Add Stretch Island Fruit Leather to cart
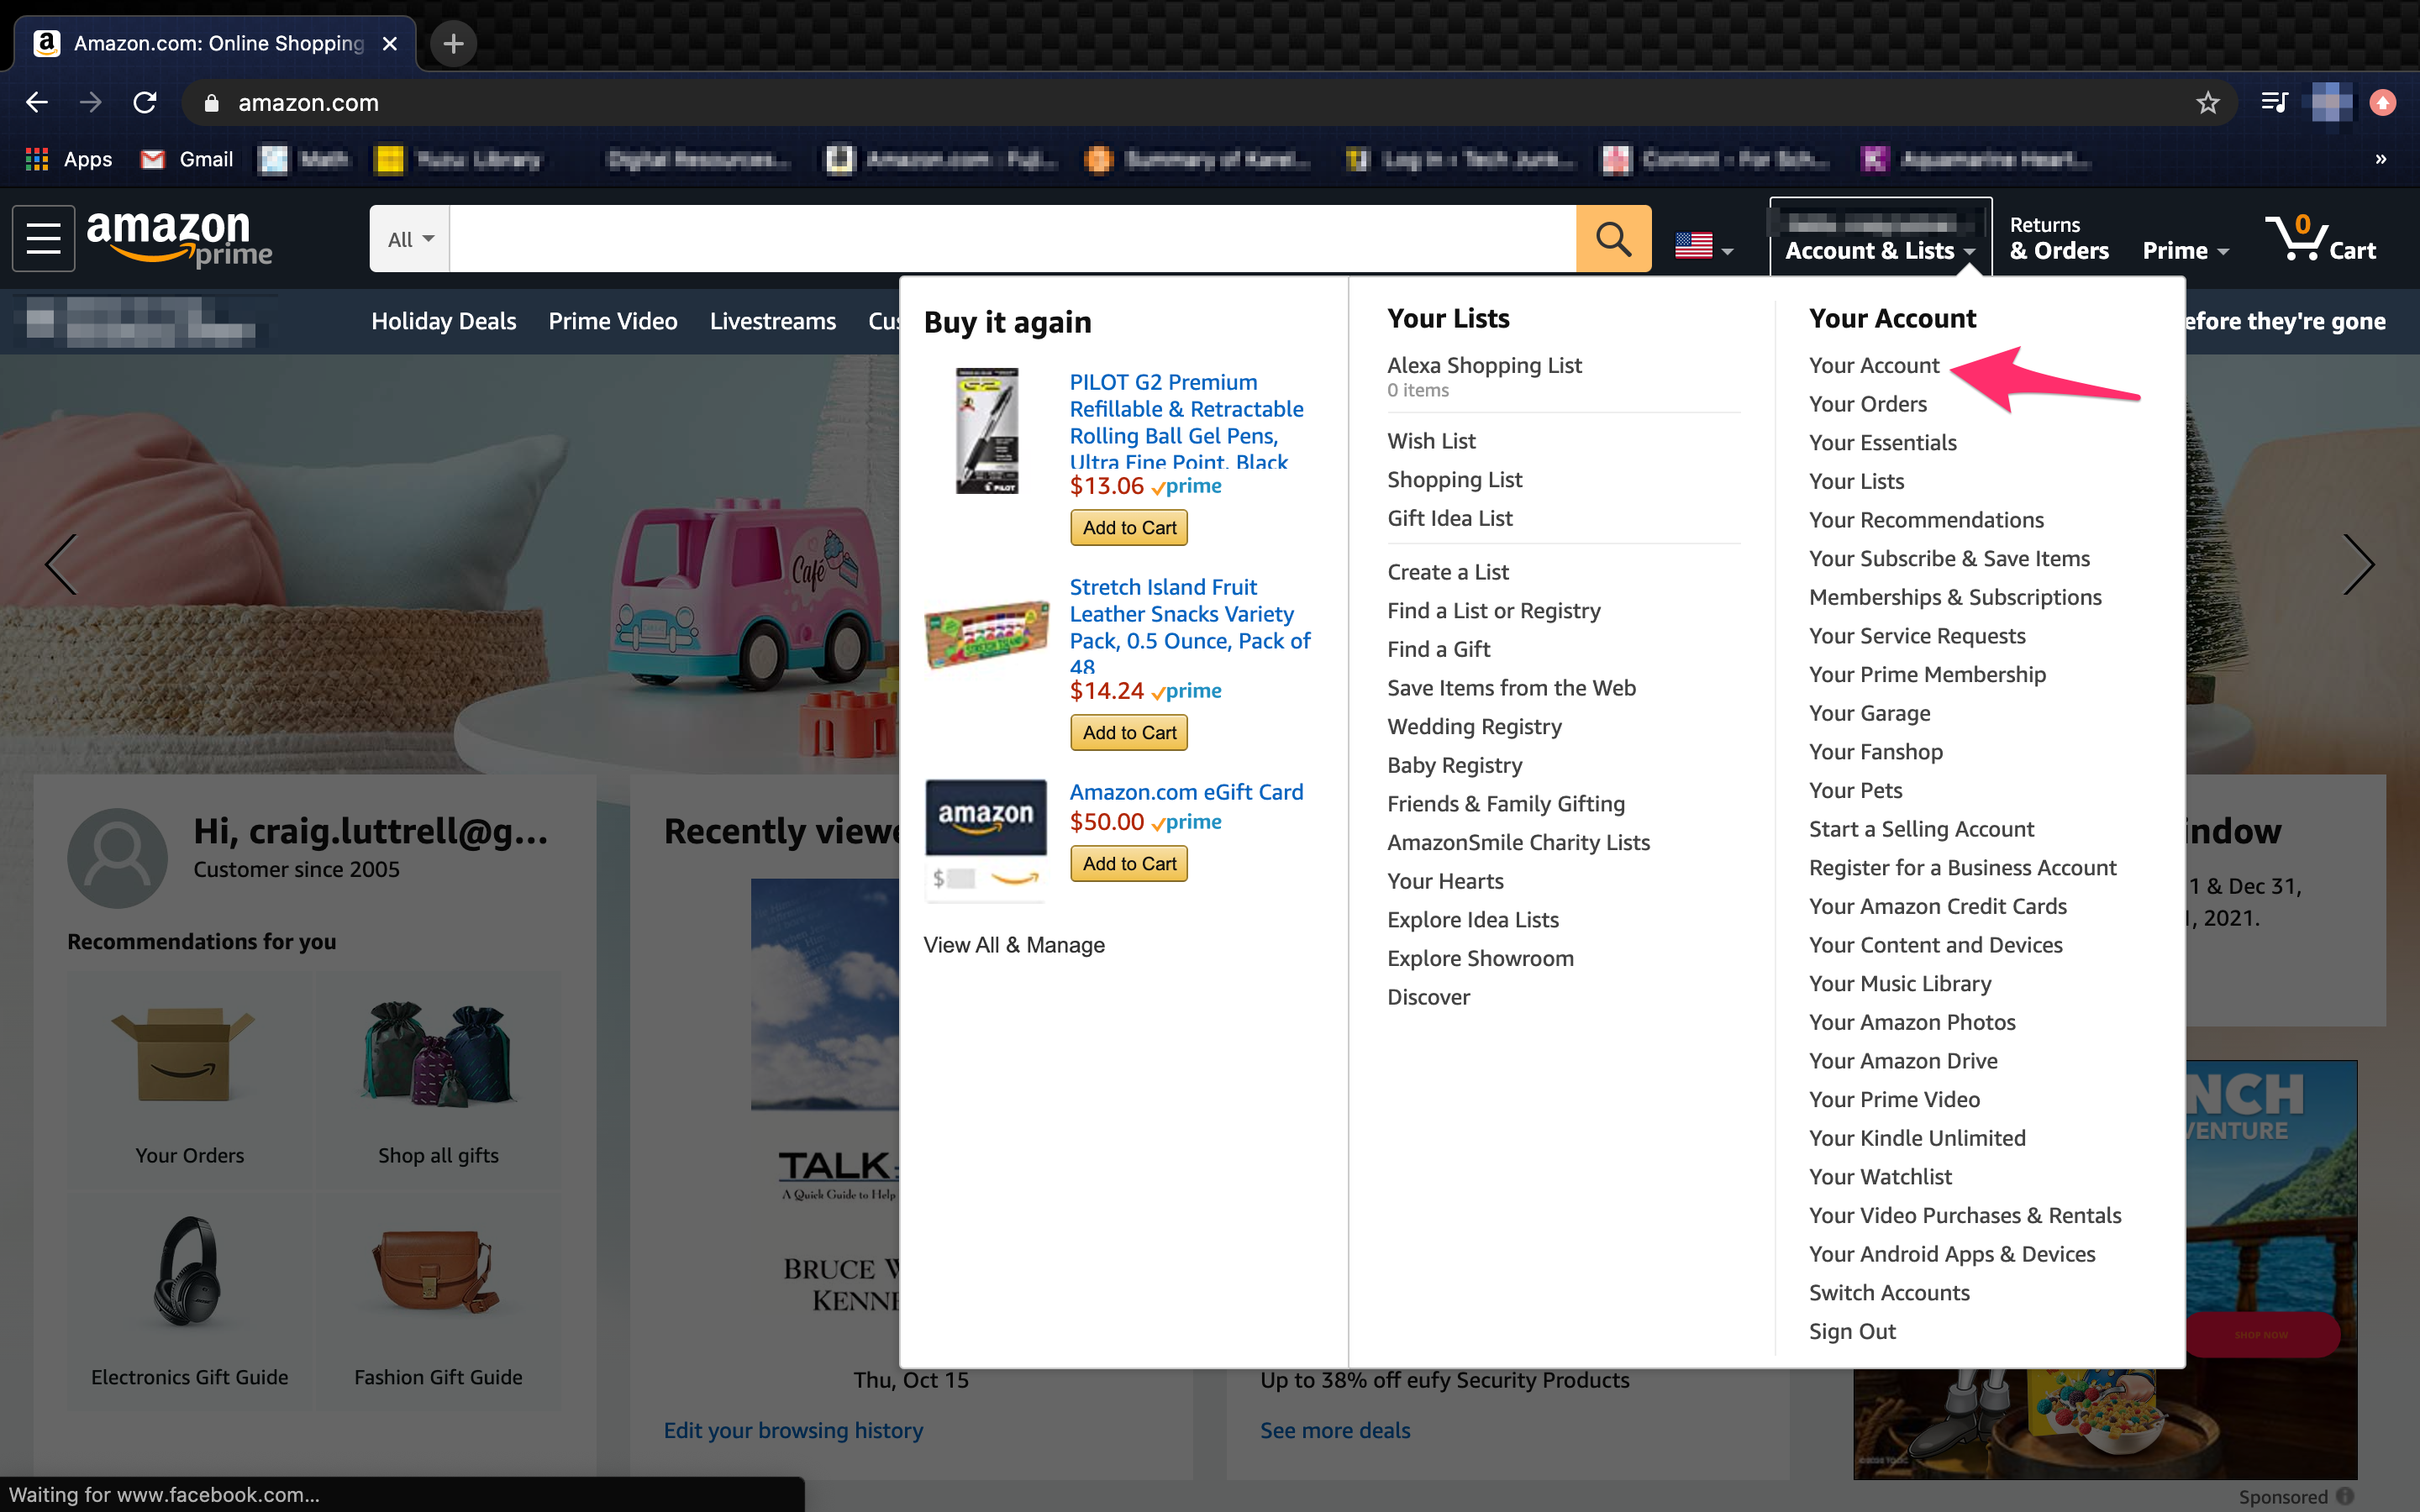Screen dimensions: 2420x1512 (1129, 732)
